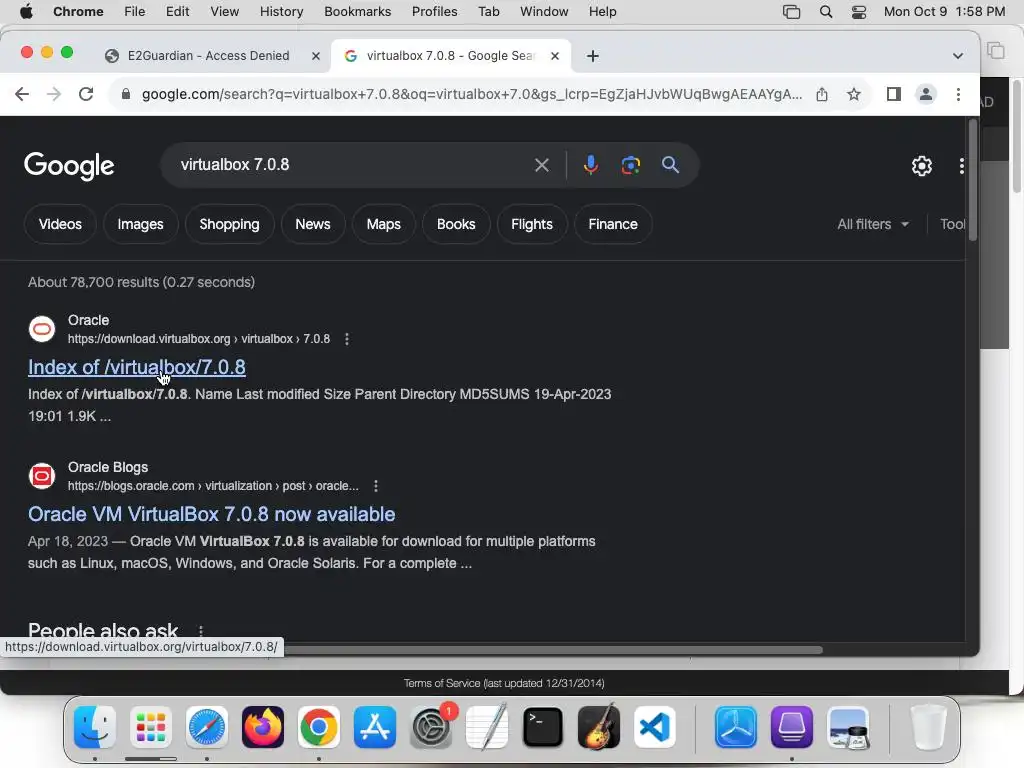This screenshot has height=768, width=1024.
Task: Filter results by Finance
Action: pos(613,224)
